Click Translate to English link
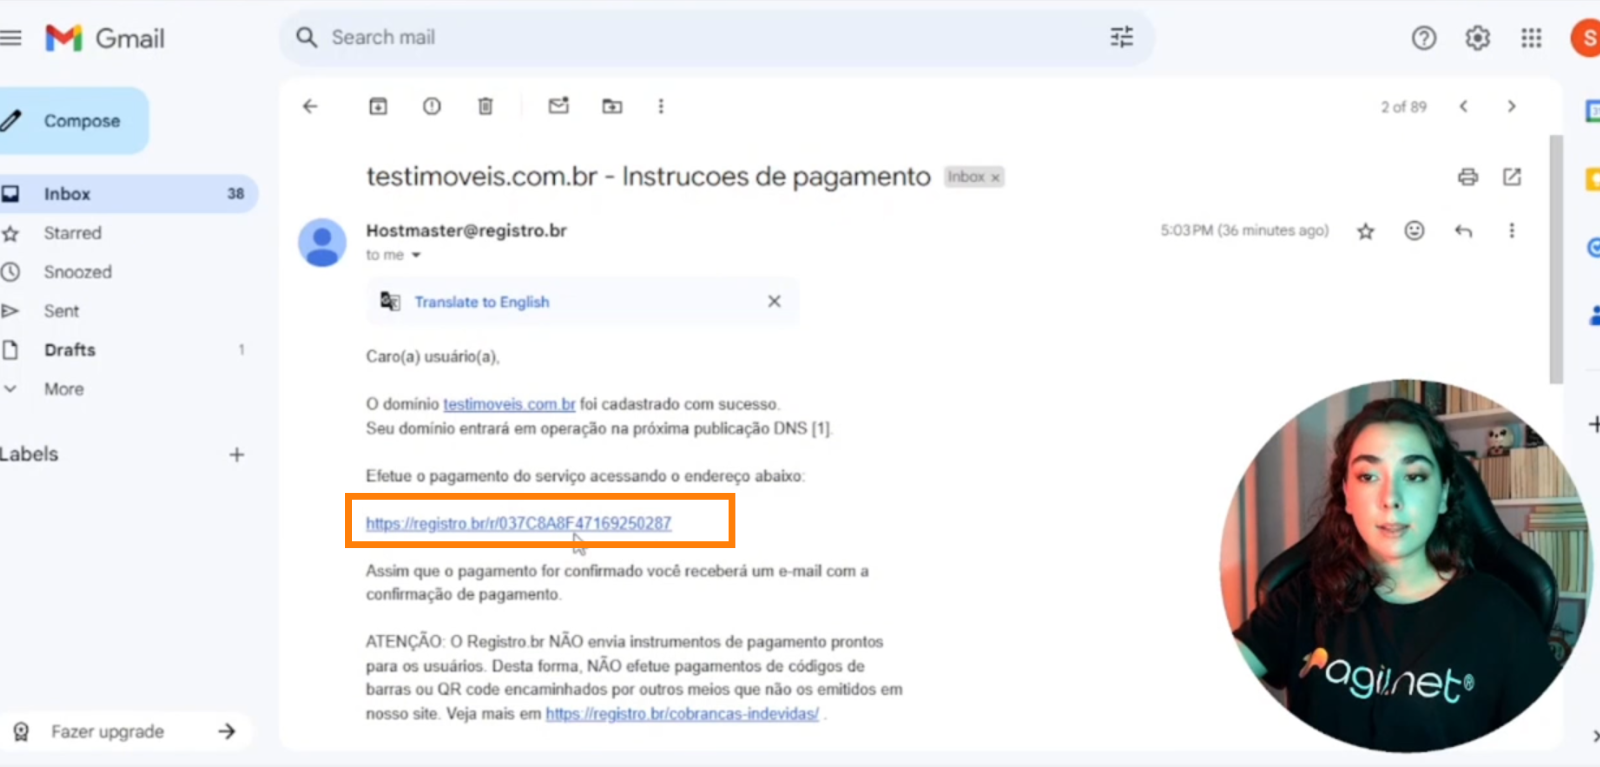This screenshot has height=767, width=1600. point(482,302)
